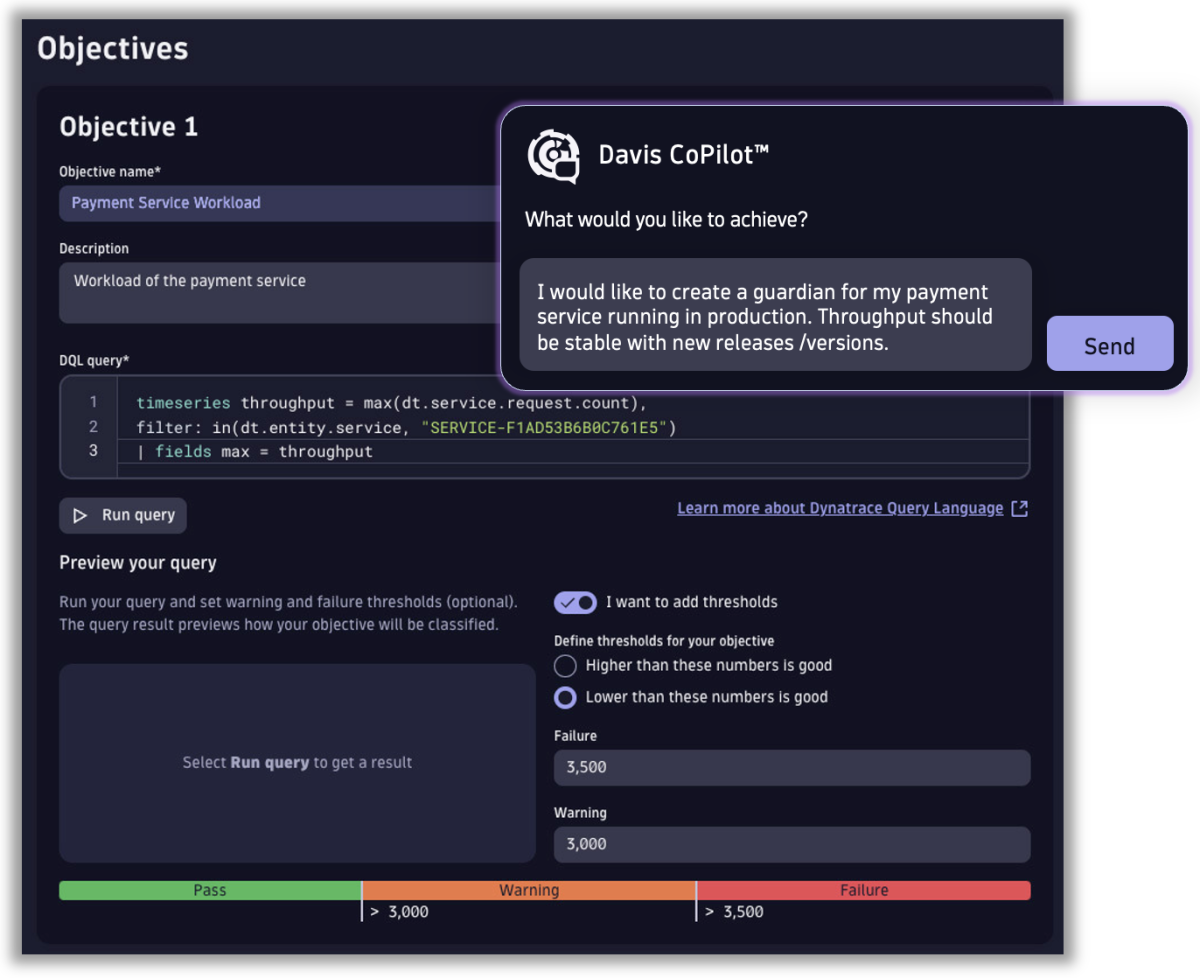1200x978 pixels.
Task: Select "Lower than these numbers is good"
Action: click(564, 697)
